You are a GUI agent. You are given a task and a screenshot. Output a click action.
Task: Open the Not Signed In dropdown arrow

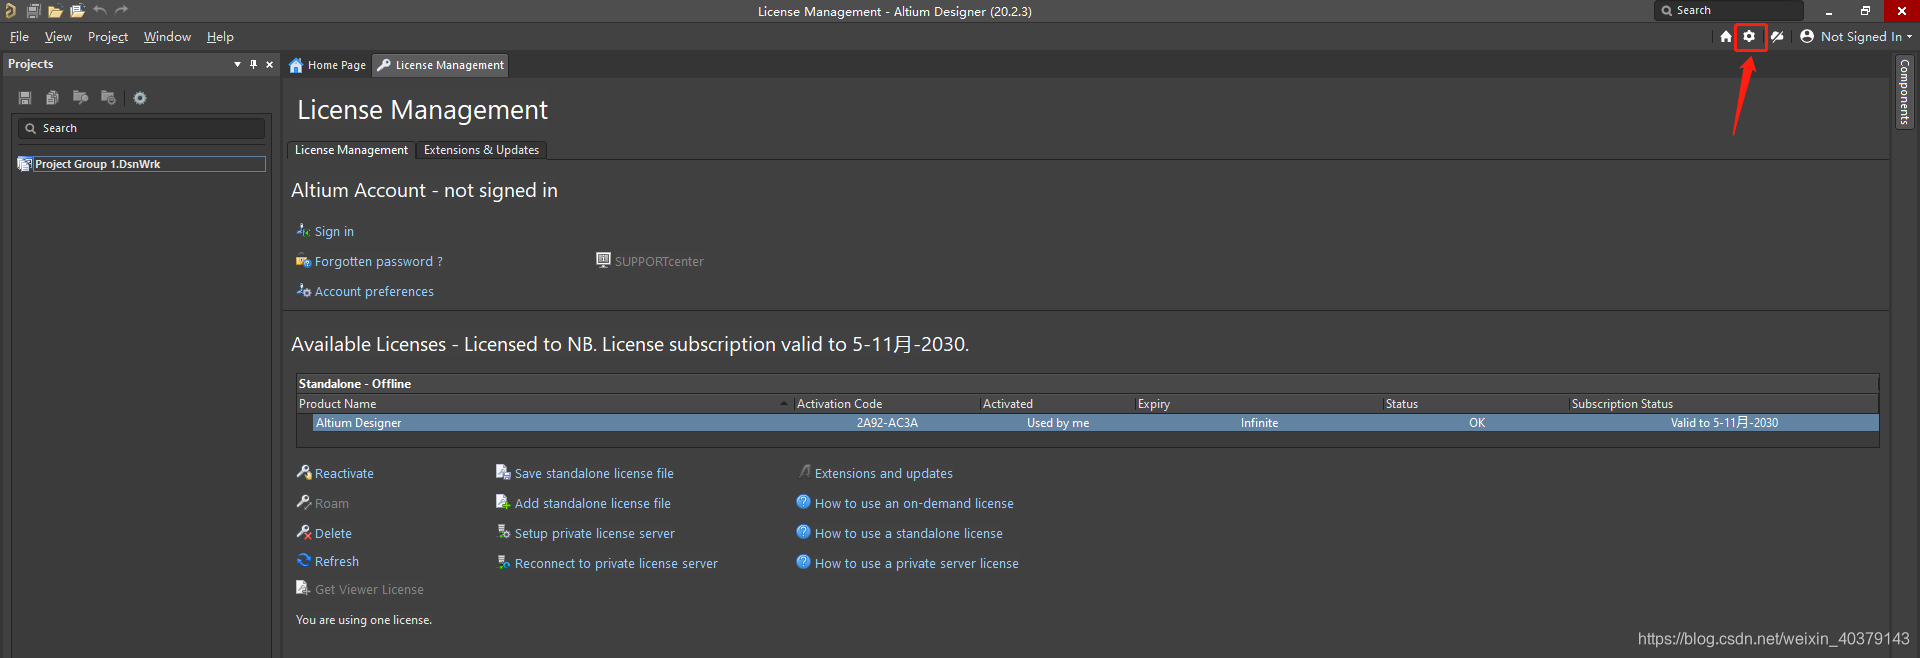pos(1909,37)
